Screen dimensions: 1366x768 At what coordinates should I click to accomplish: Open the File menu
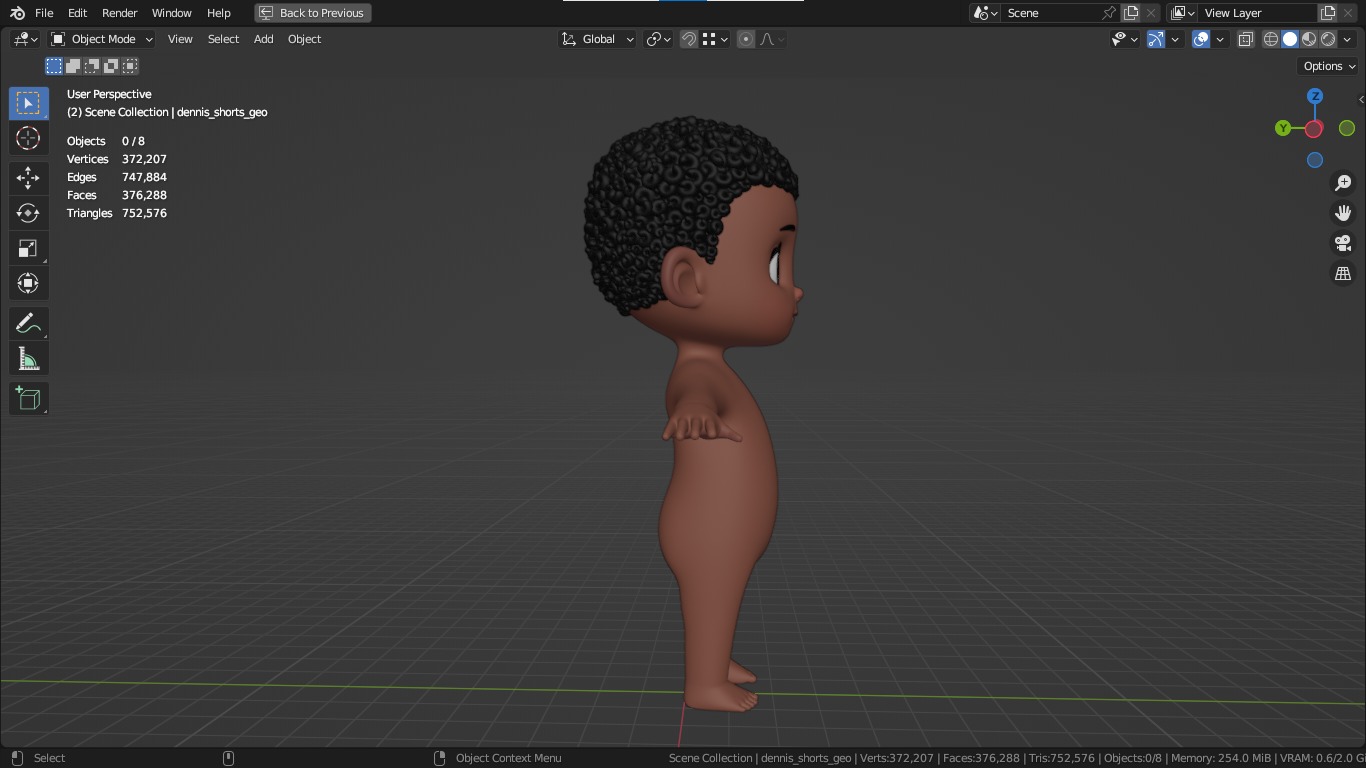click(x=44, y=13)
